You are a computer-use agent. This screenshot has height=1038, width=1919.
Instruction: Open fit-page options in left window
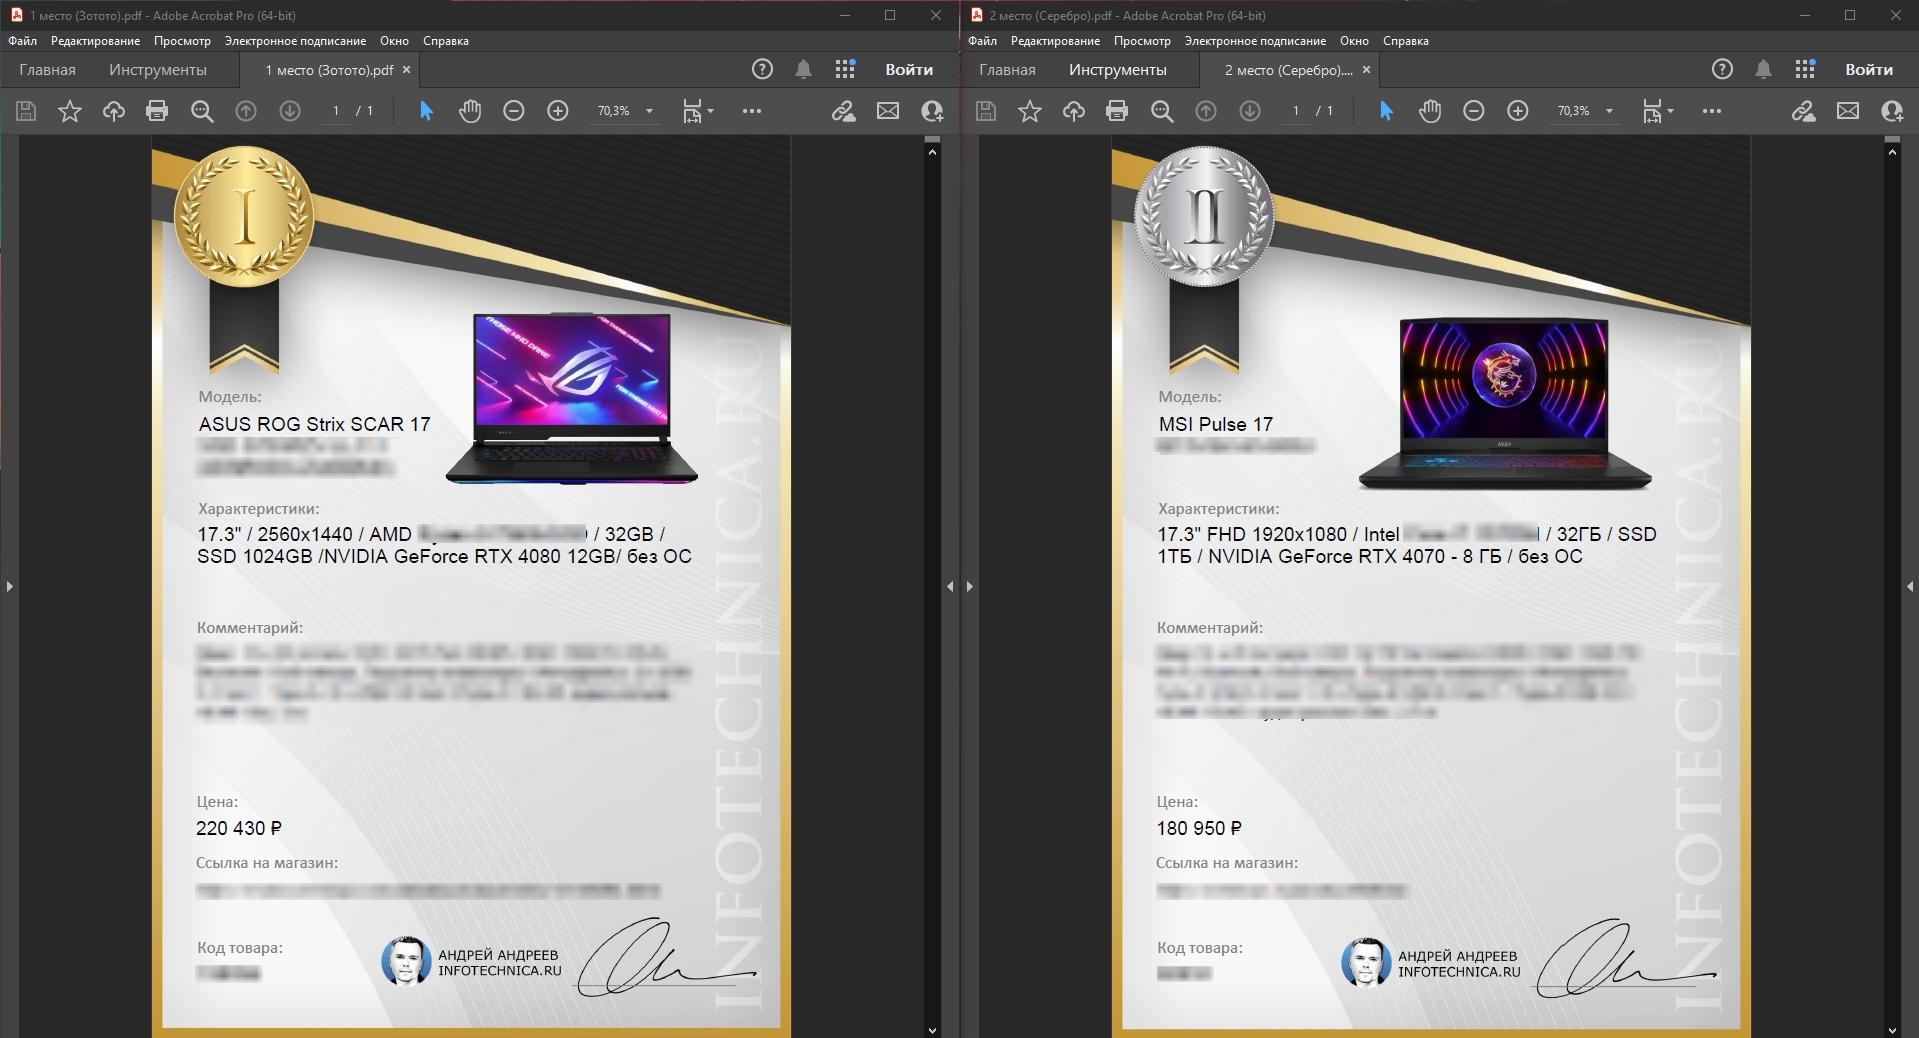pos(697,111)
